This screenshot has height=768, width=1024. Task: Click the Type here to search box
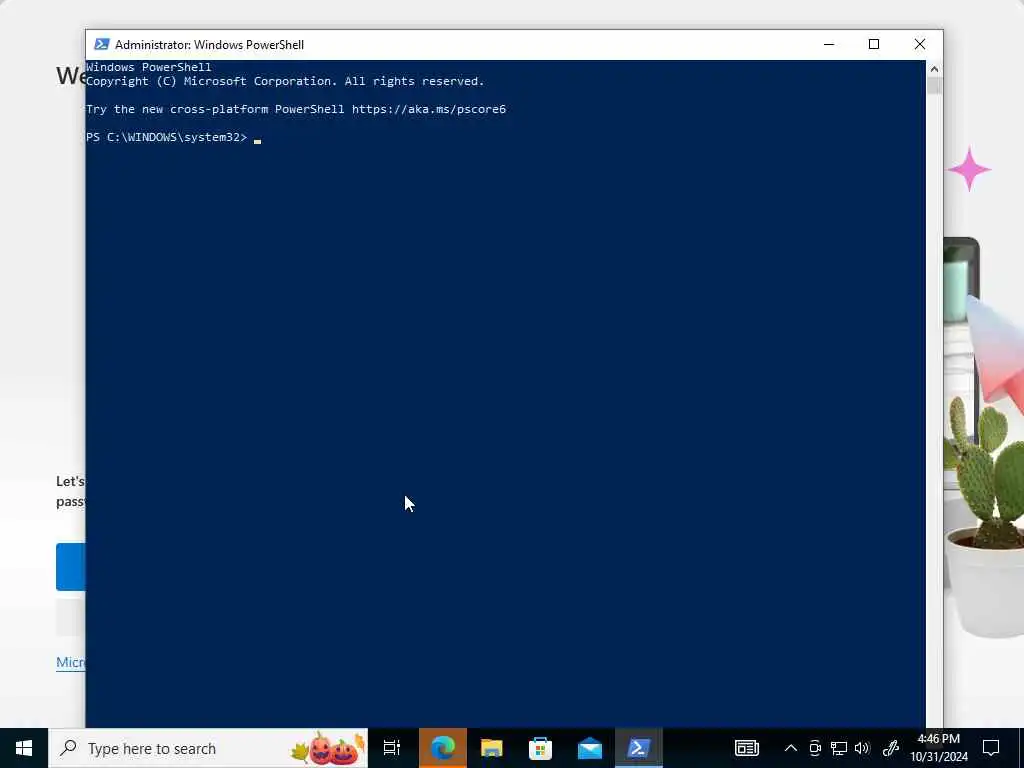pyautogui.click(x=208, y=748)
